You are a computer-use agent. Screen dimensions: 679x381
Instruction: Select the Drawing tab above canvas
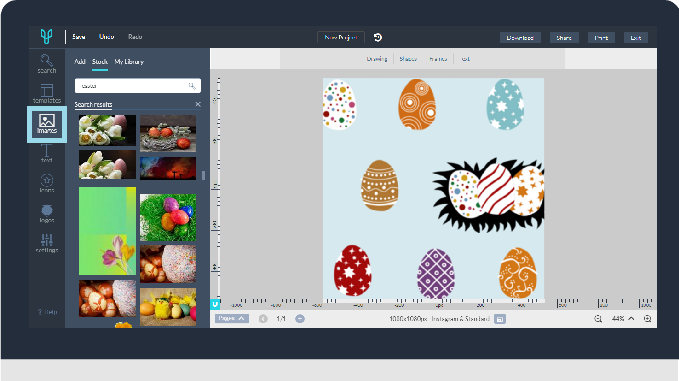(377, 59)
